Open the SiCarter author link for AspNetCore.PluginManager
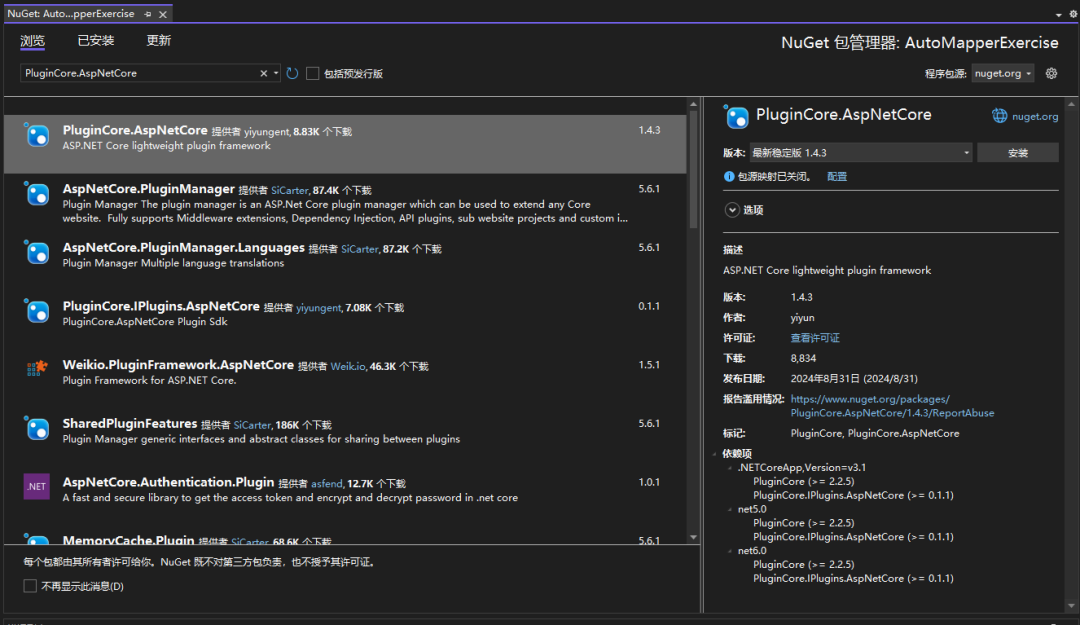 click(289, 190)
